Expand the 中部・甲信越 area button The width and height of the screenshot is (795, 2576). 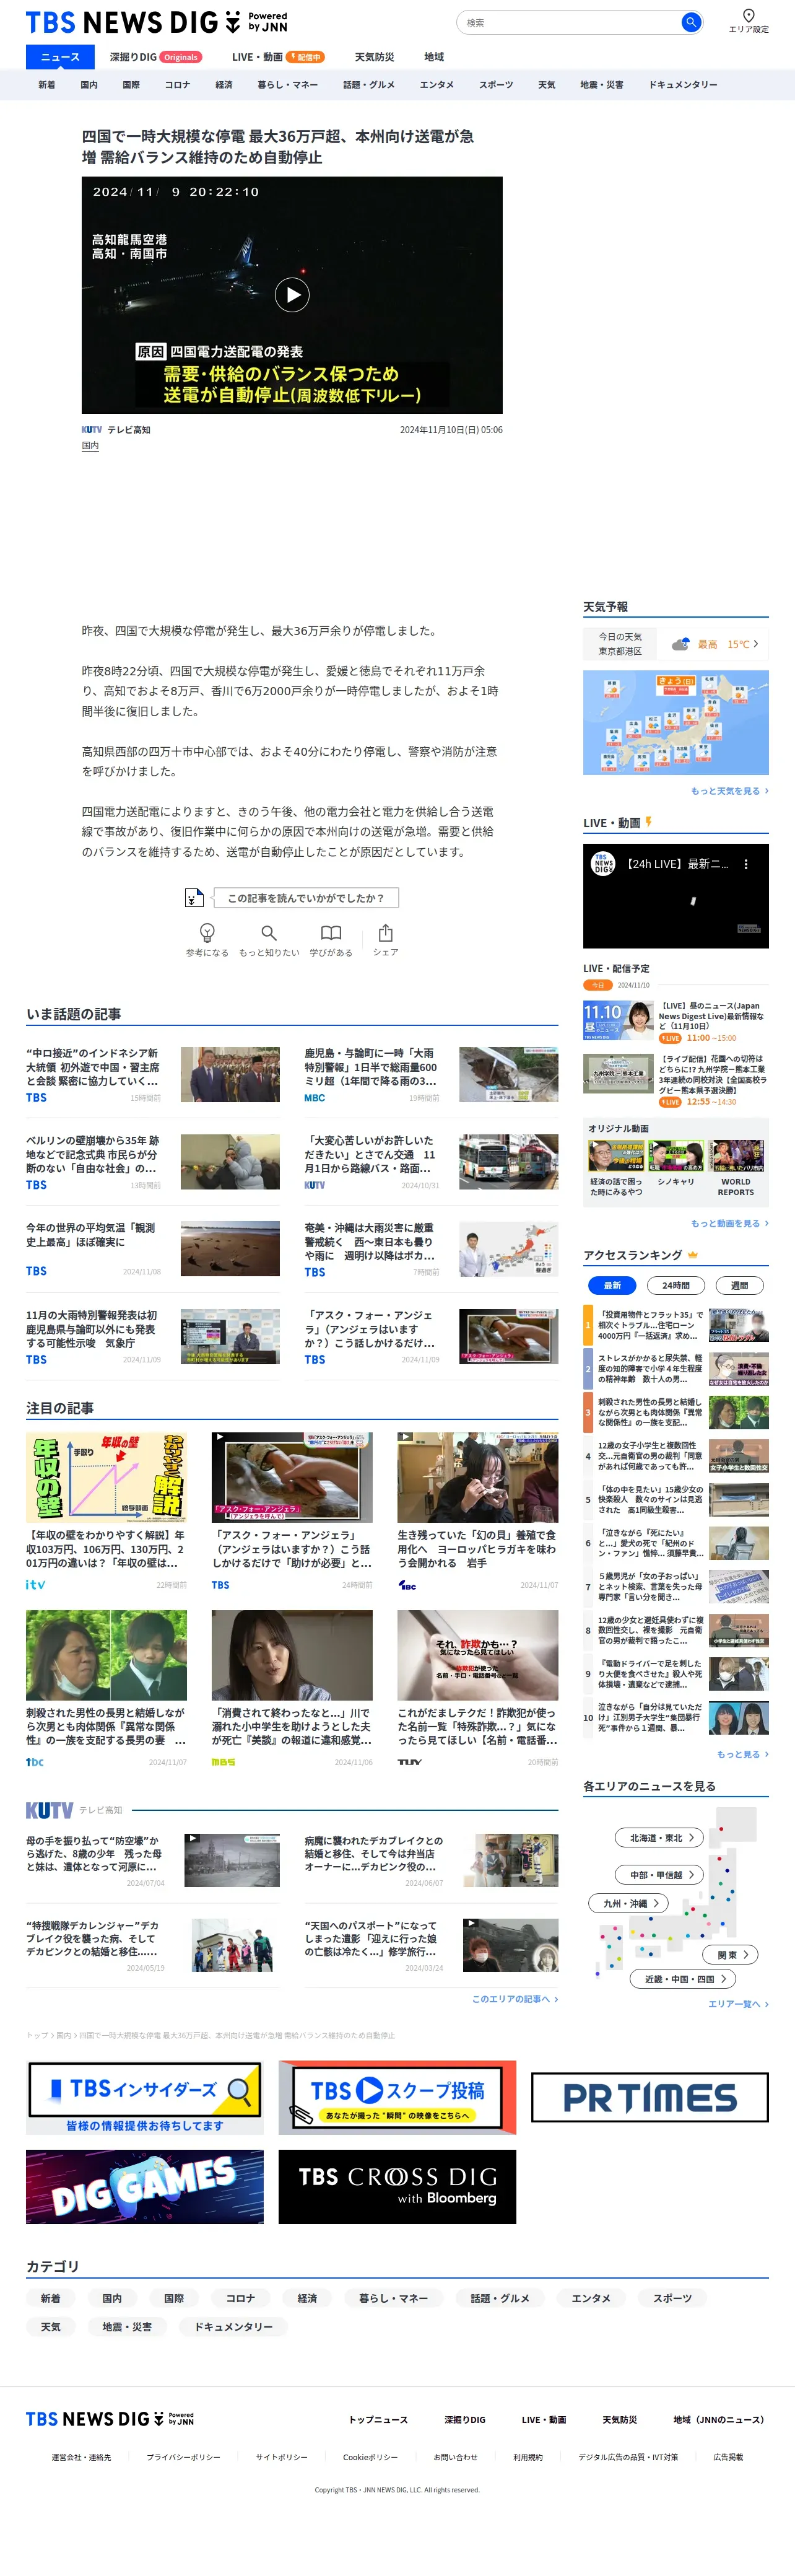click(660, 1874)
